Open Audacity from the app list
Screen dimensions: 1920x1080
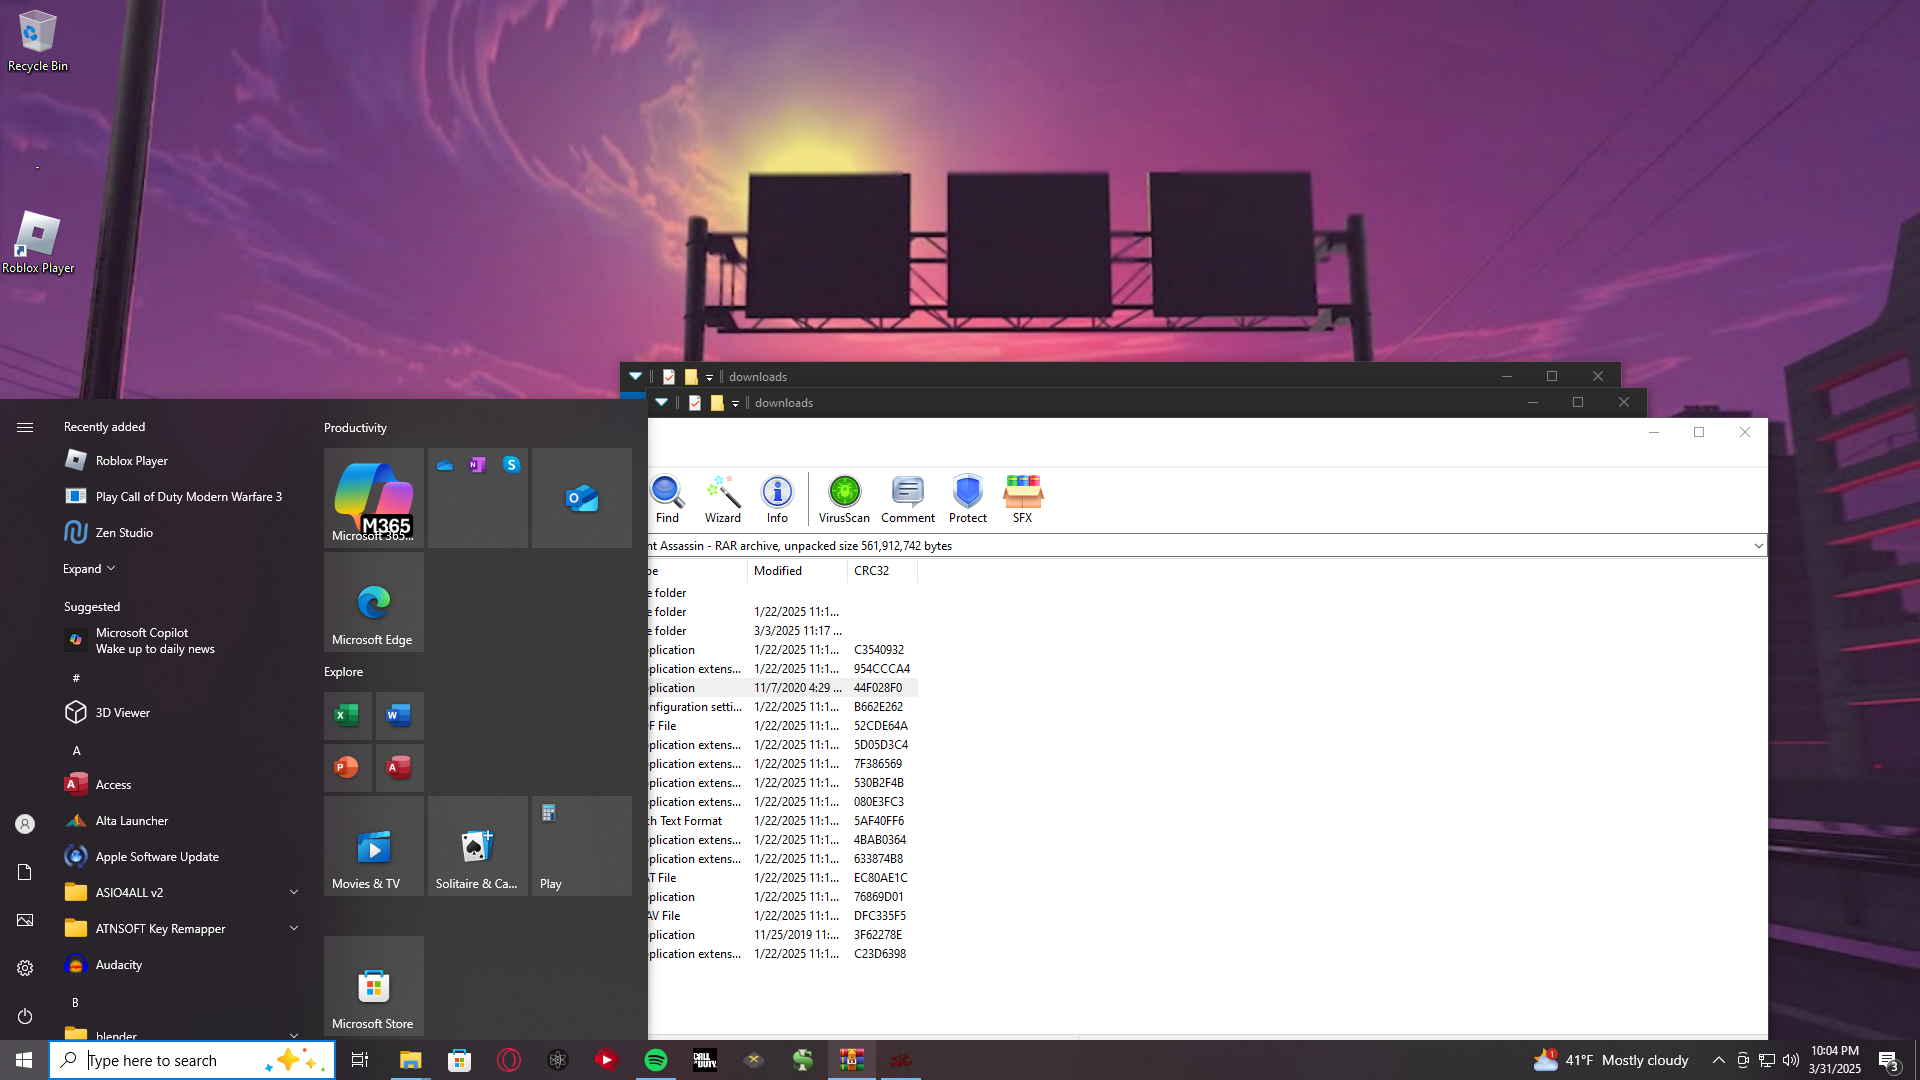point(118,965)
